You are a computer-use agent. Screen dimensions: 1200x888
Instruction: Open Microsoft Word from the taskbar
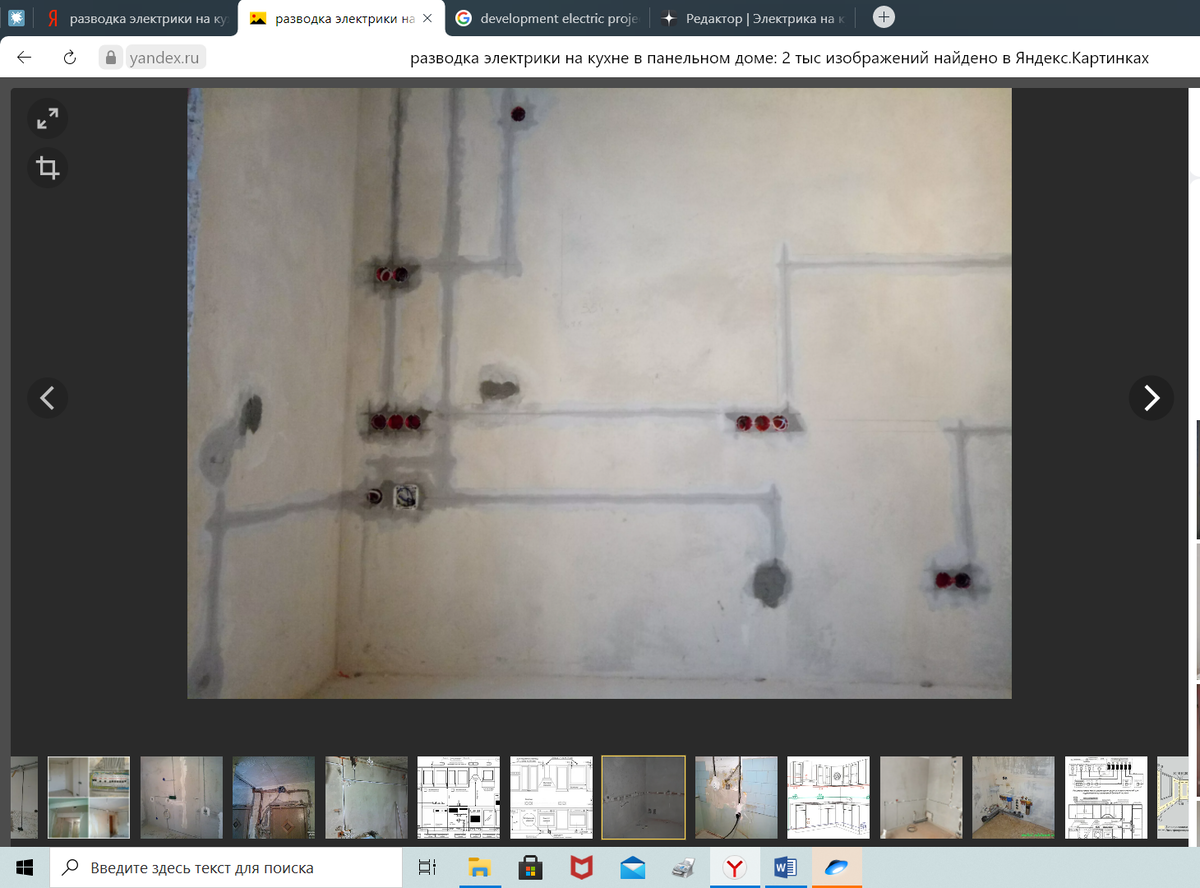click(x=785, y=867)
